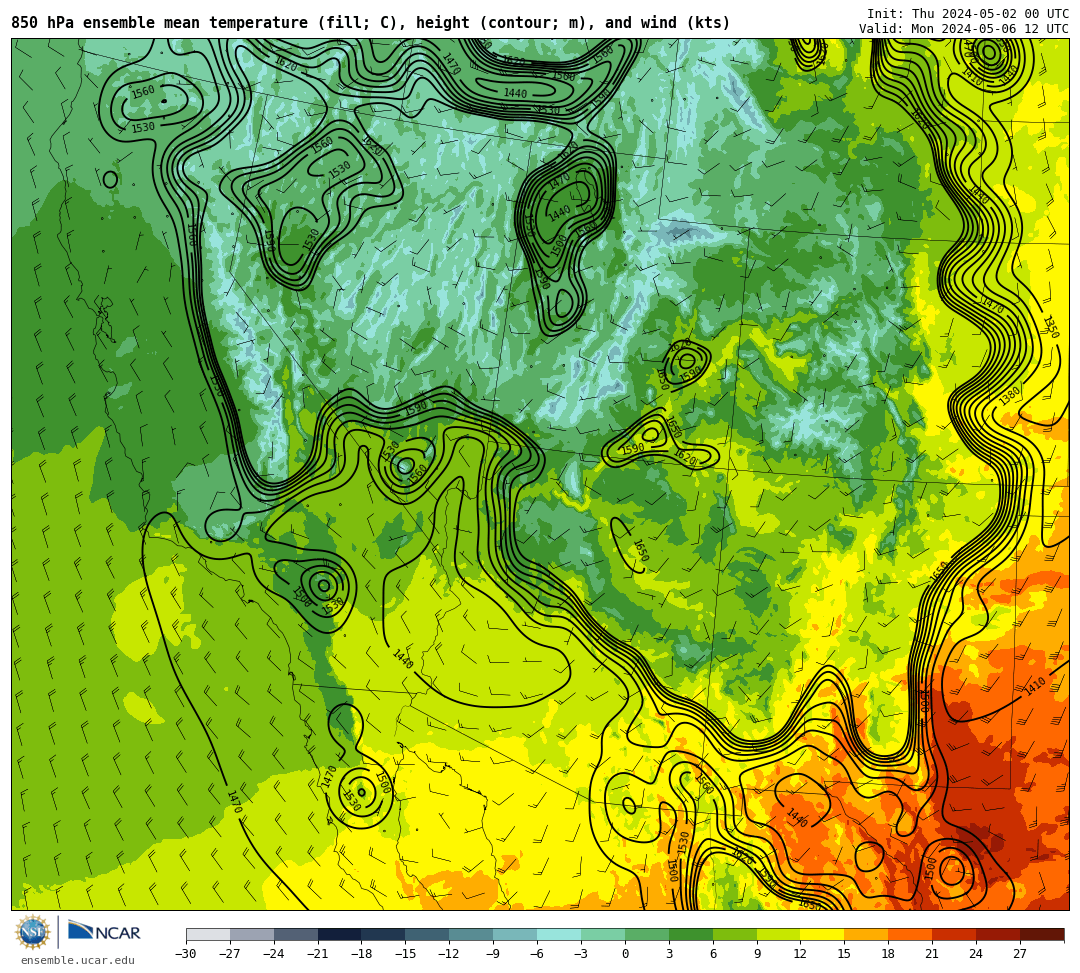The image size is (1080, 973).
Task: Pick the 18 to 21 orange swatch
Action: (911, 934)
